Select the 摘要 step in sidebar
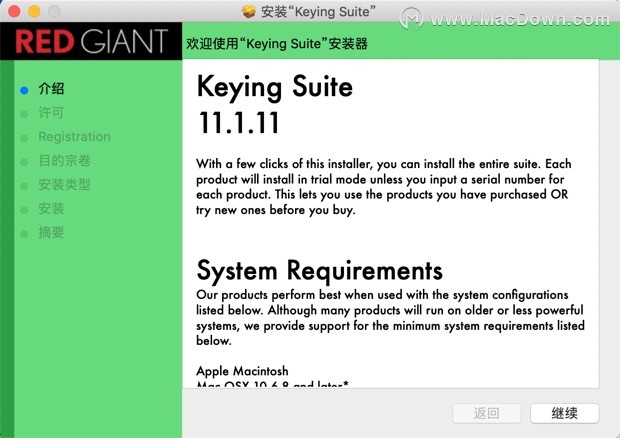Image resolution: width=620 pixels, height=438 pixels. pos(51,232)
